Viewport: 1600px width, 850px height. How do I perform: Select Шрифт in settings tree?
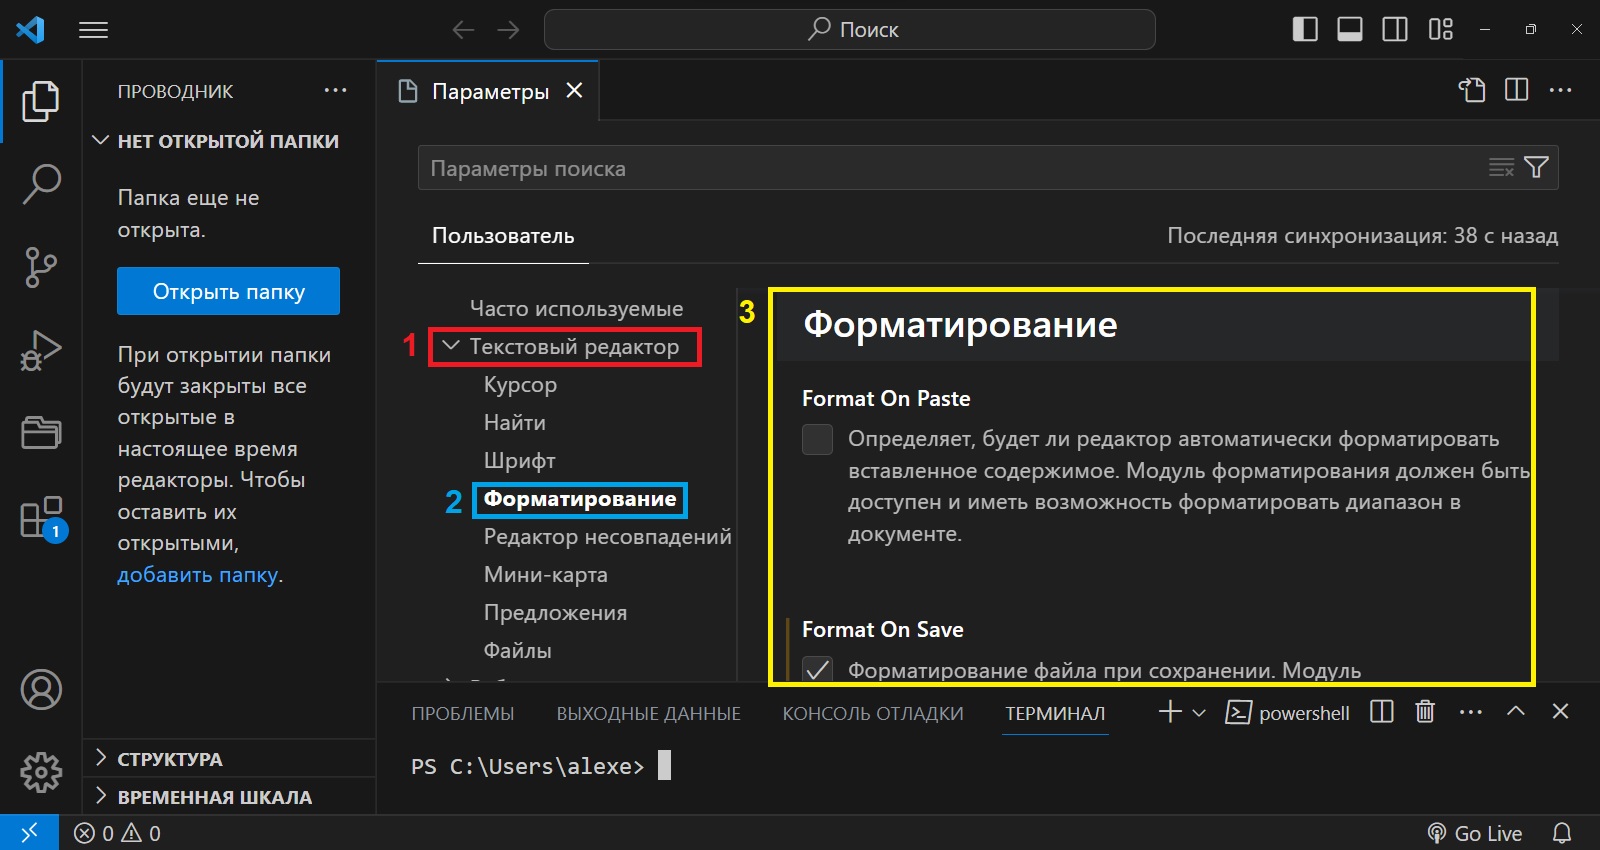tap(519, 461)
